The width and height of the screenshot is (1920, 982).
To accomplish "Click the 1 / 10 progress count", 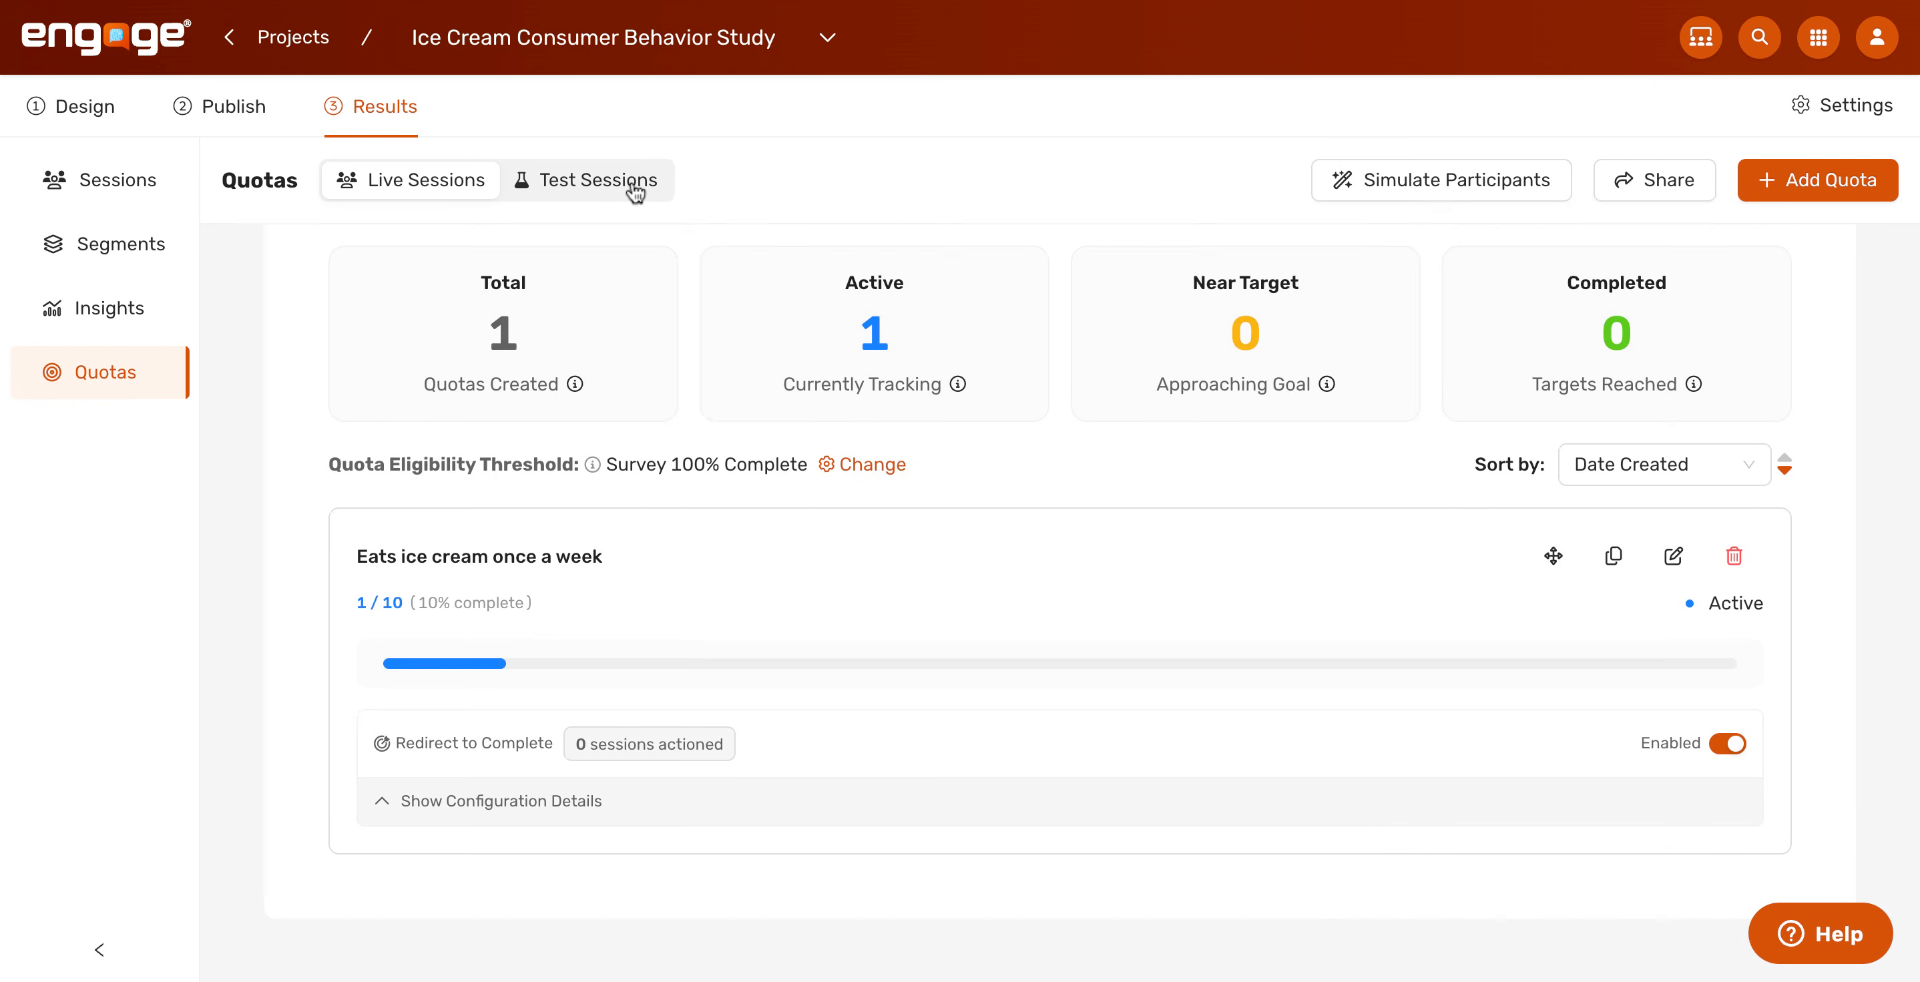I will coord(379,603).
